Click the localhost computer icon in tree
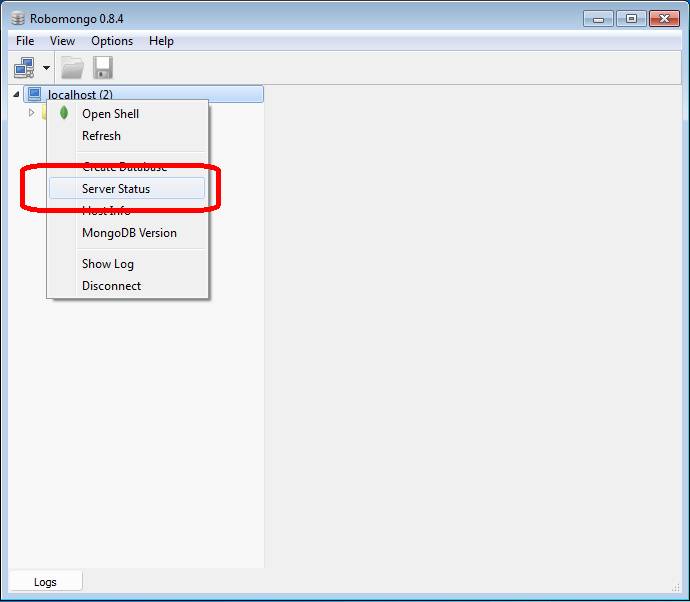 [x=35, y=95]
